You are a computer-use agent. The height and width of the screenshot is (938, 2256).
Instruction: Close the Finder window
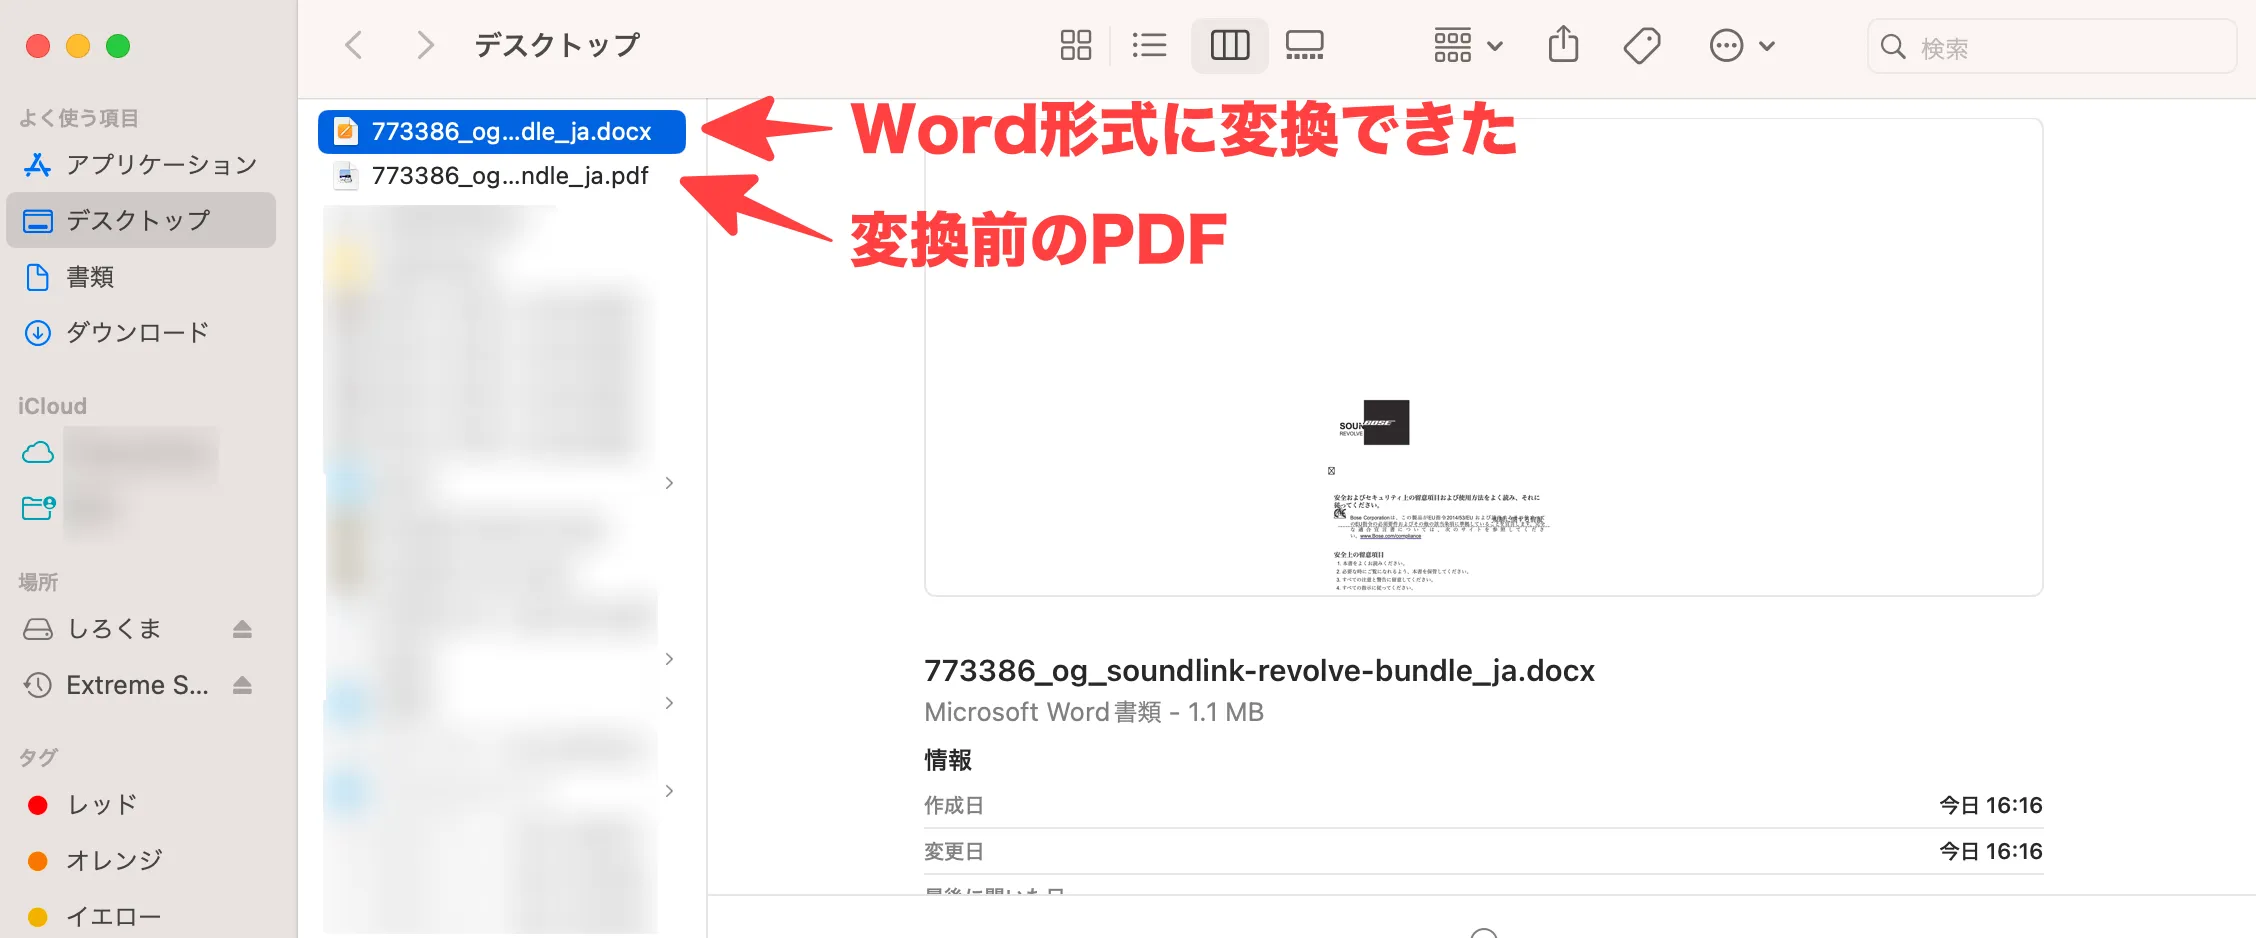[38, 46]
